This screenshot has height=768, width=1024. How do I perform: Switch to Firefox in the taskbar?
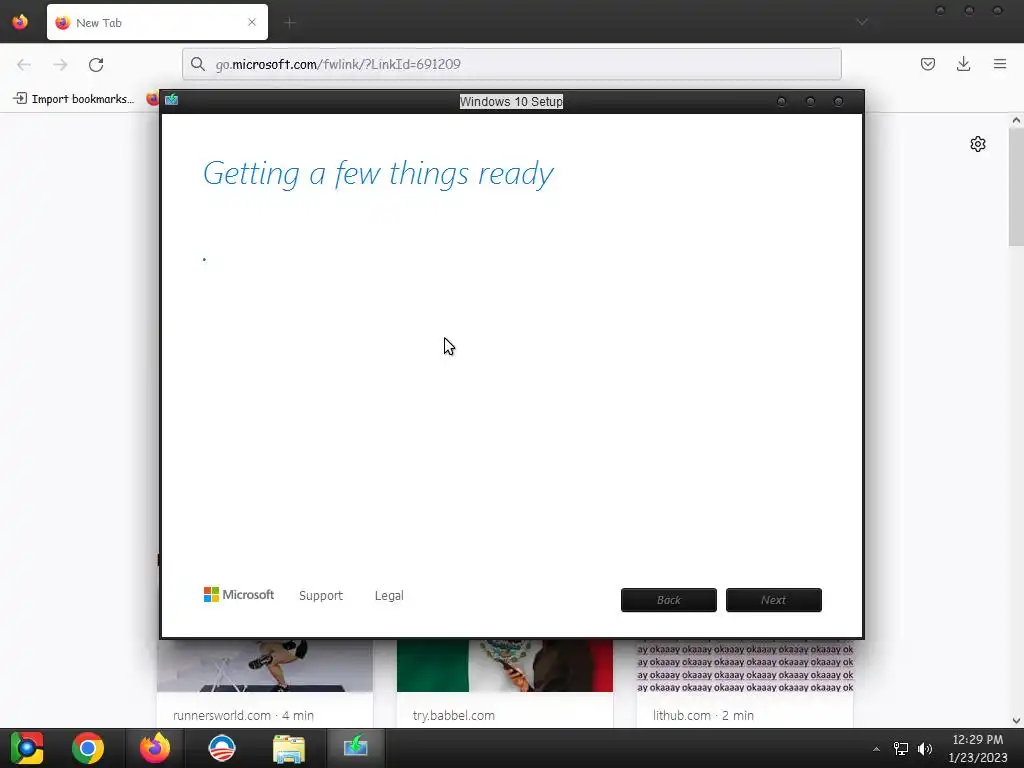tap(155, 748)
